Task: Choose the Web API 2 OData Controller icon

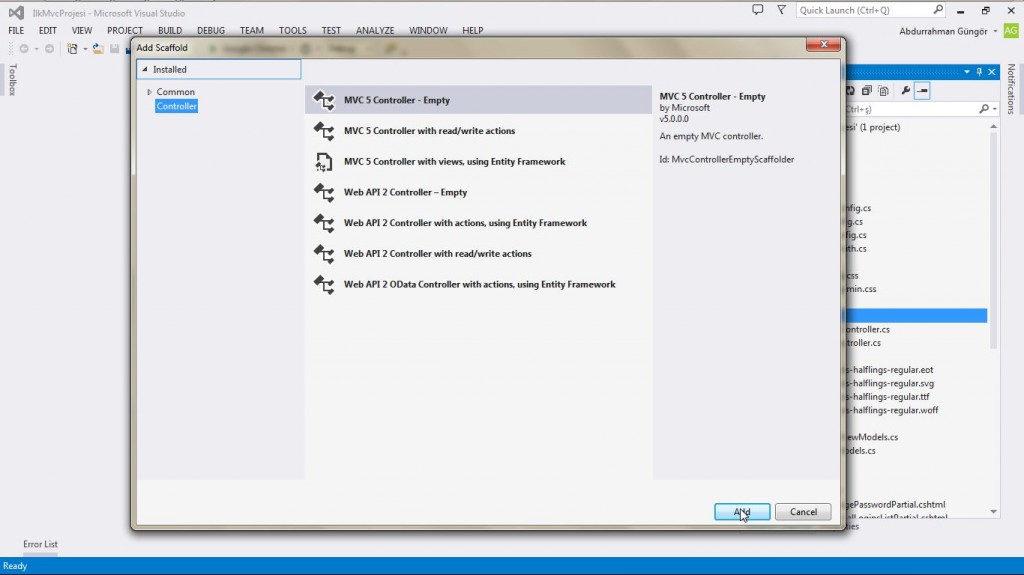Action: point(323,285)
